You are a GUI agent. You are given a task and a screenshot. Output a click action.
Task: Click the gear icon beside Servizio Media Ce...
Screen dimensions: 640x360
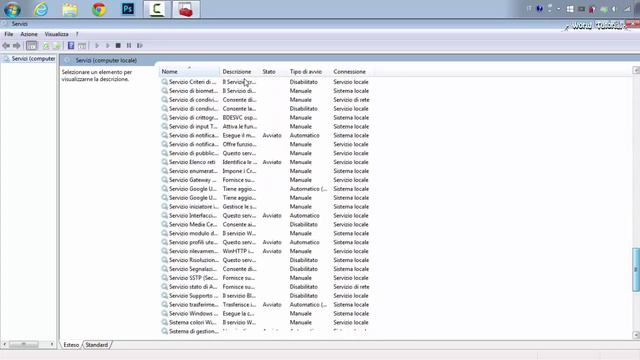tap(164, 224)
